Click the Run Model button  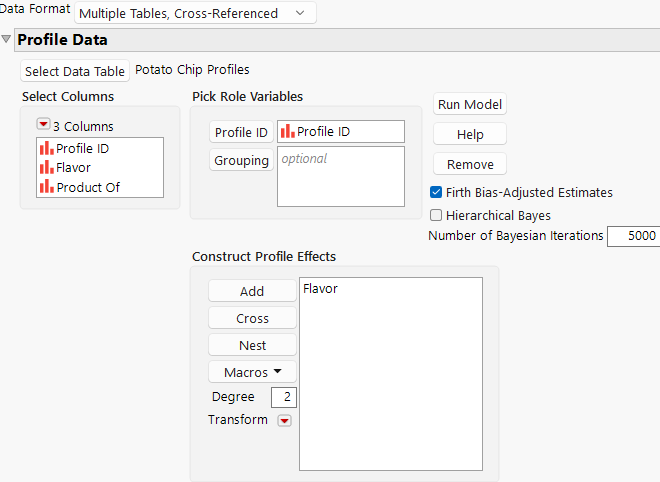pyautogui.click(x=470, y=104)
